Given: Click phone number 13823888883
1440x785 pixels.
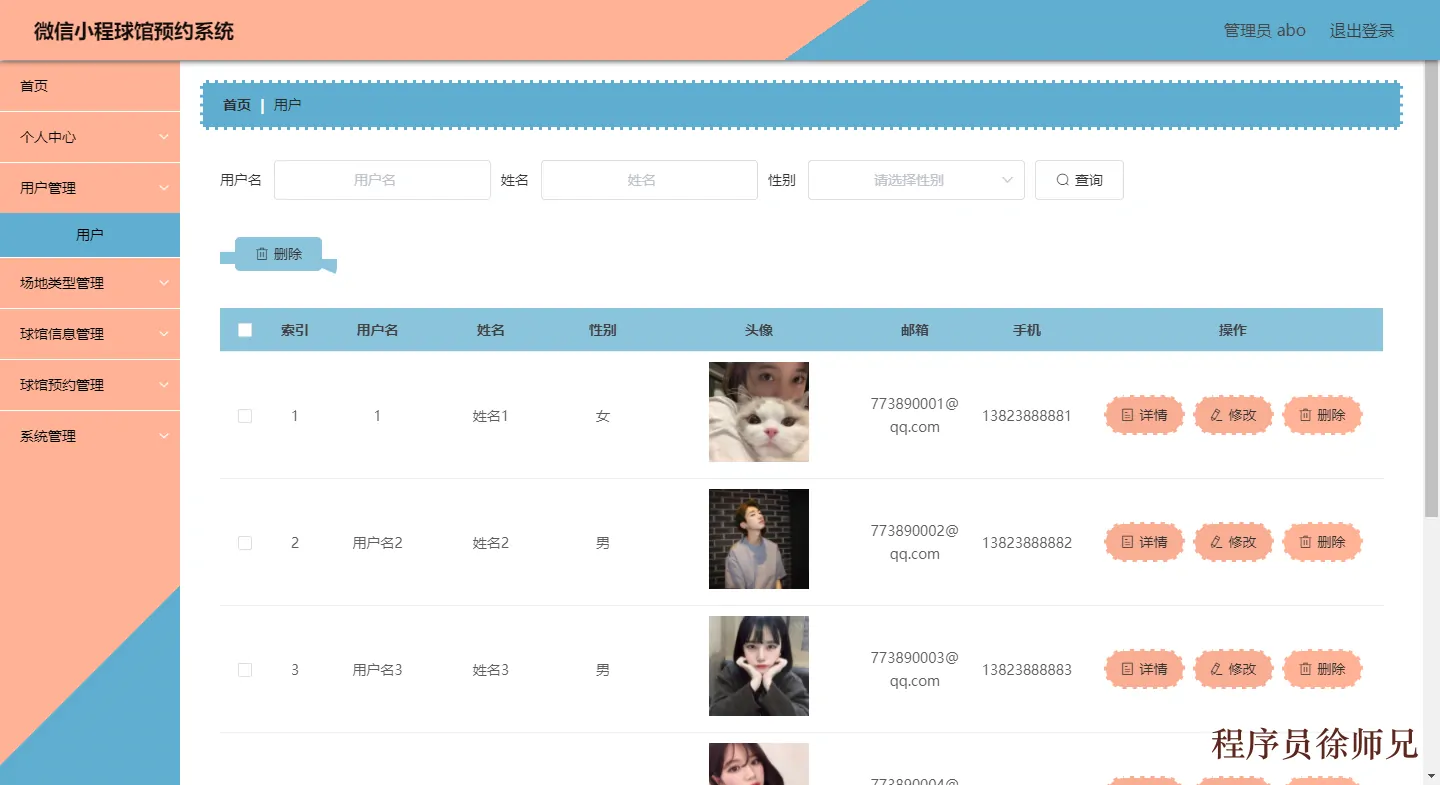Looking at the screenshot, I should click(1027, 670).
